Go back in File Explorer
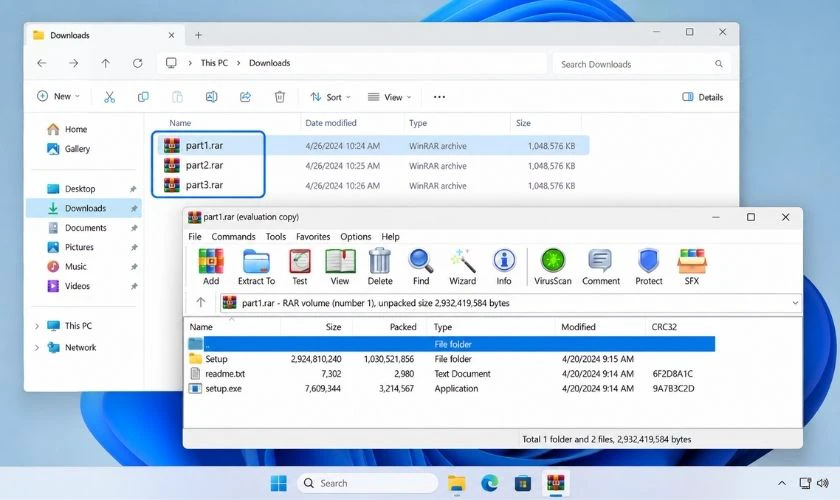Viewport: 840px width, 500px height. point(42,63)
